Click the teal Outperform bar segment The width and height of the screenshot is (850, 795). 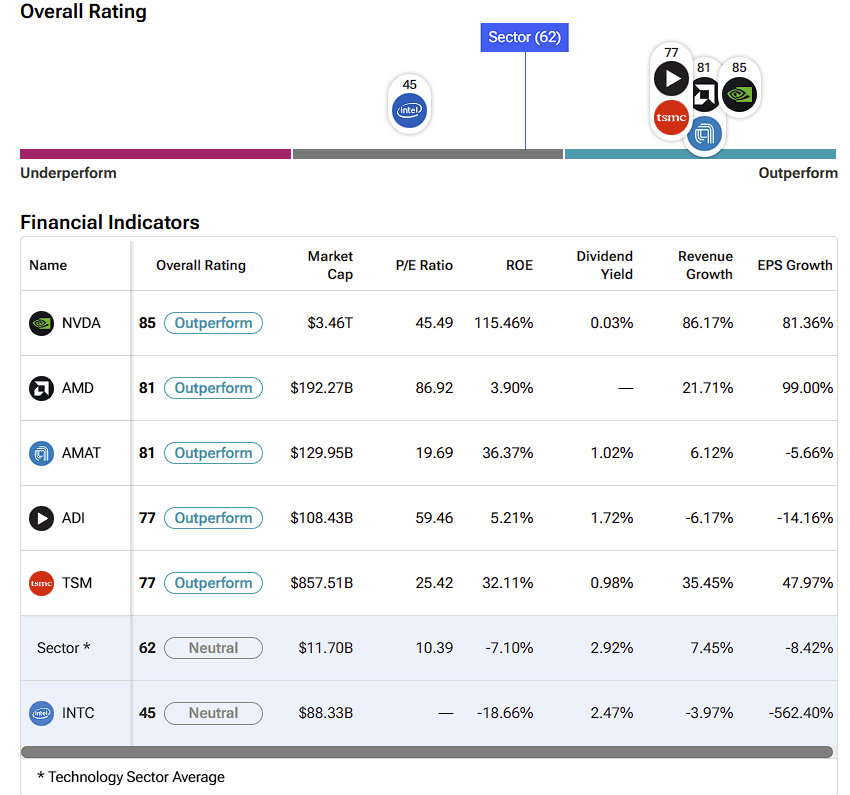point(700,154)
